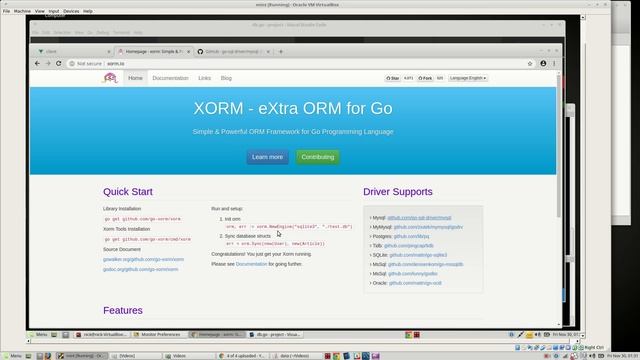Click the Quick Start heading

click(x=128, y=192)
